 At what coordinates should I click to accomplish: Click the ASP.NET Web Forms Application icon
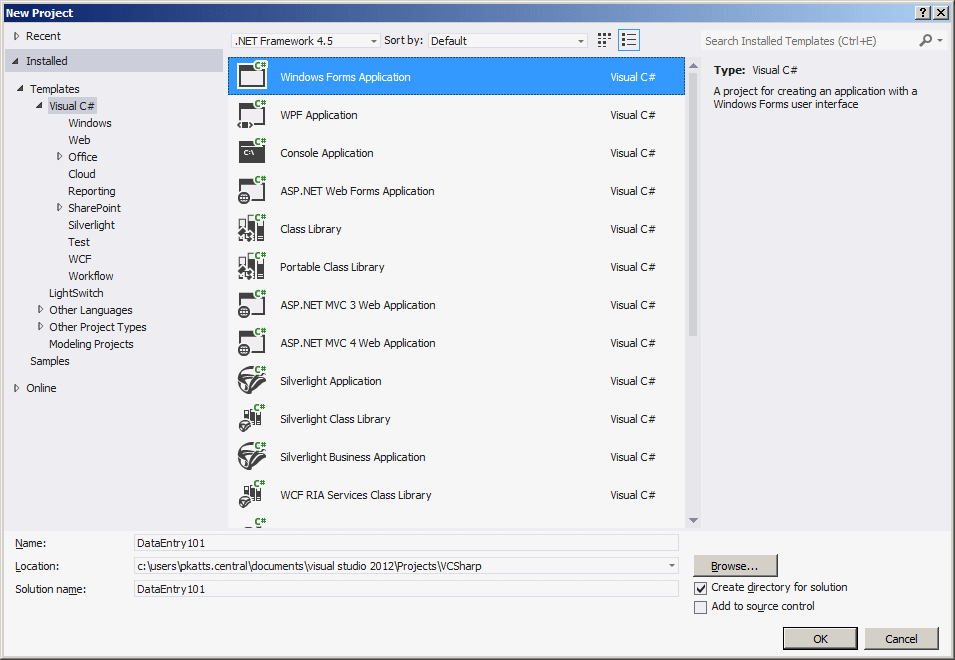tap(252, 191)
